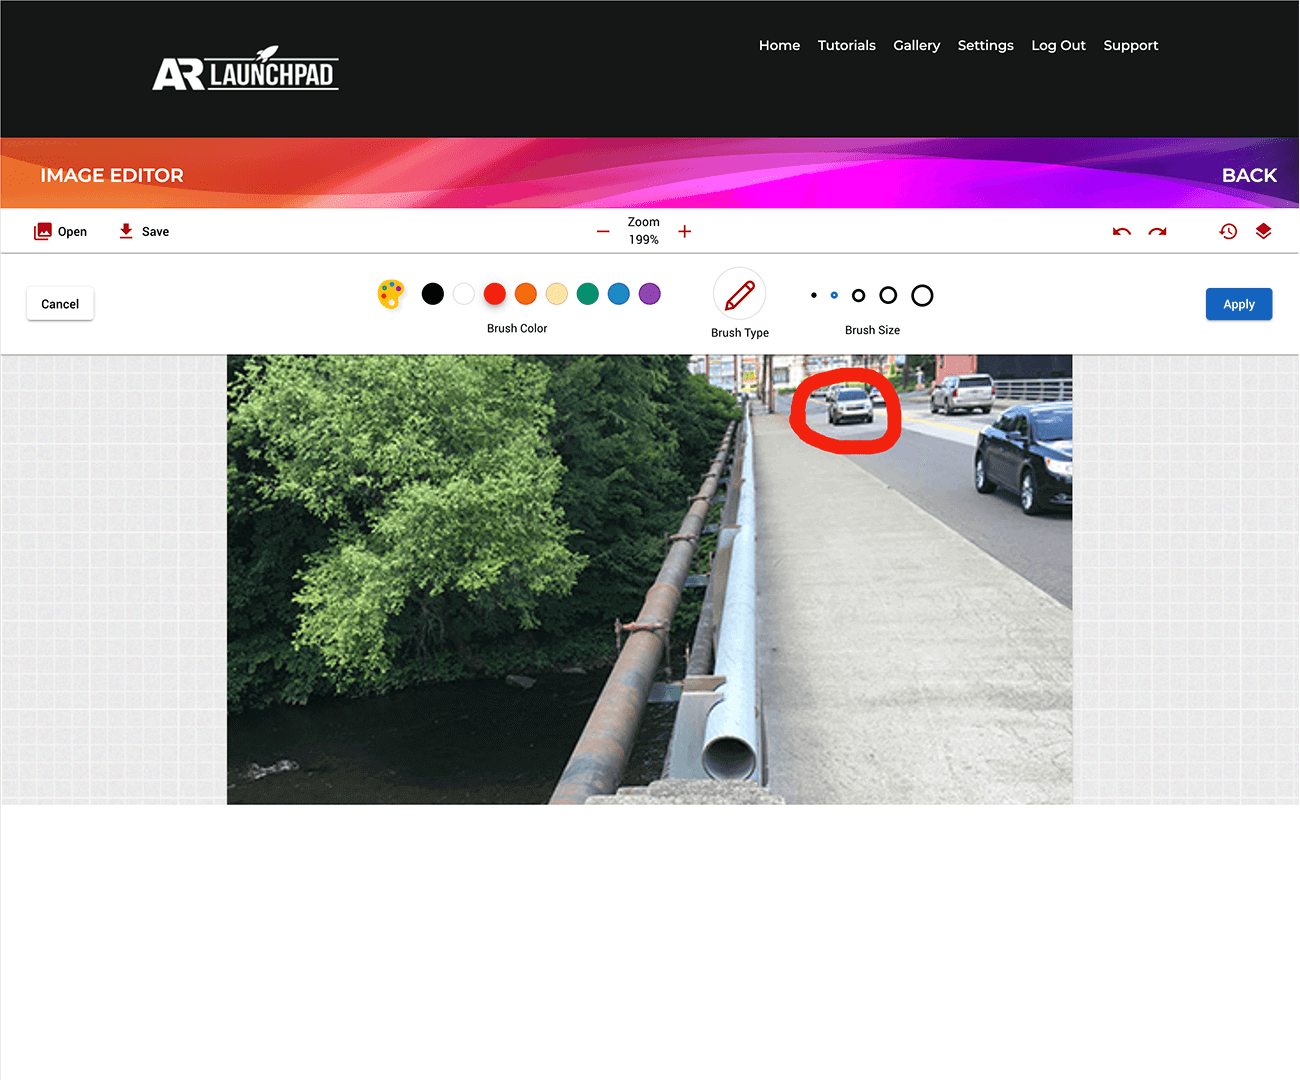Image resolution: width=1300 pixels, height=1080 pixels.
Task: Select the fourth brush size circle
Action: [x=888, y=295]
